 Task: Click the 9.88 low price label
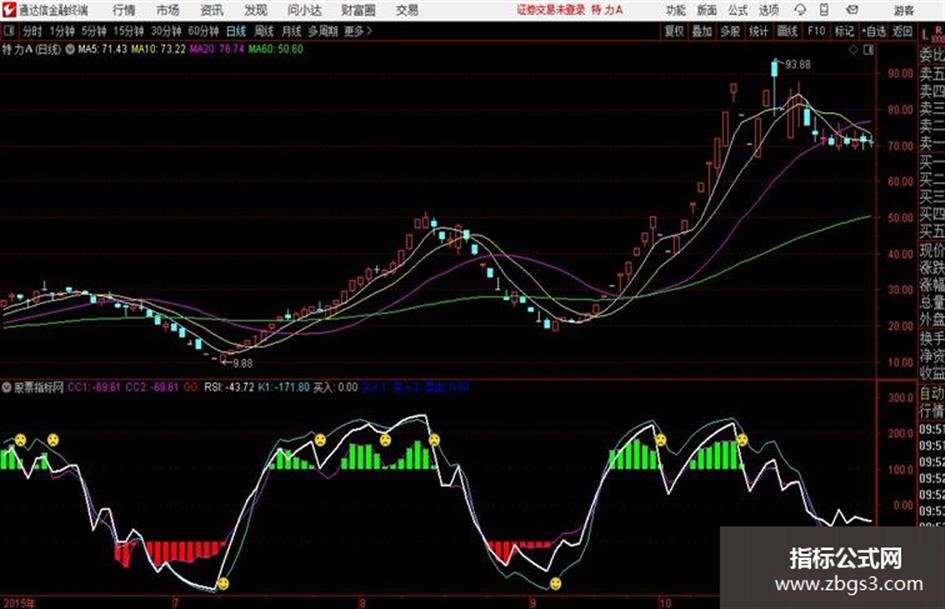(x=242, y=364)
